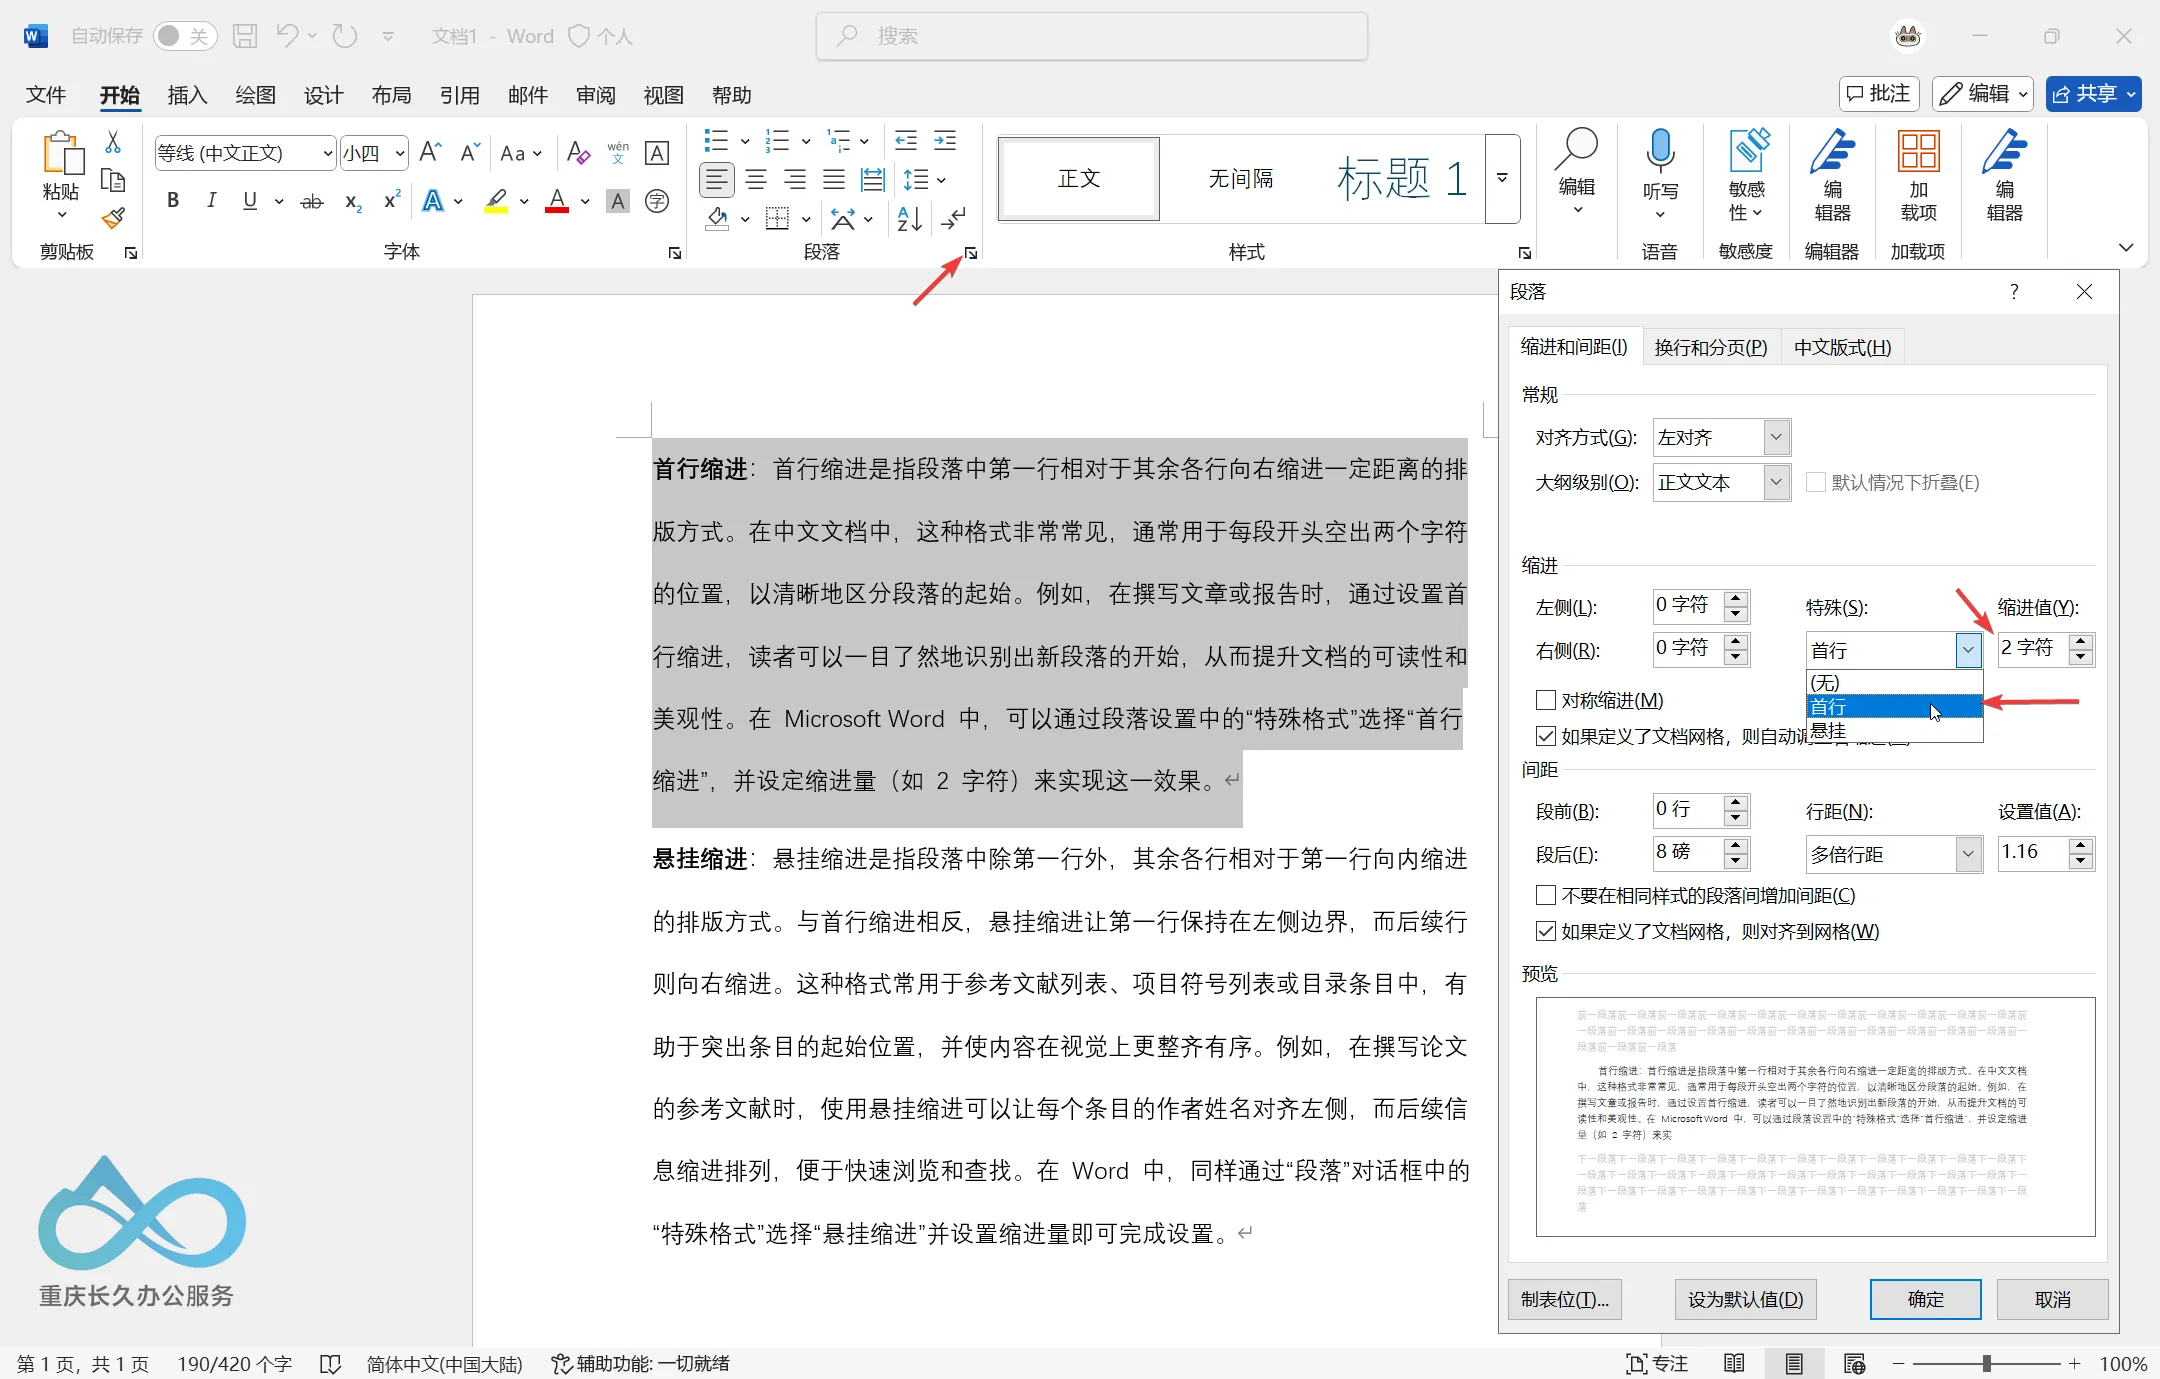Image resolution: width=2160 pixels, height=1379 pixels.
Task: Toggle show paragraph marks icon
Action: (x=953, y=218)
